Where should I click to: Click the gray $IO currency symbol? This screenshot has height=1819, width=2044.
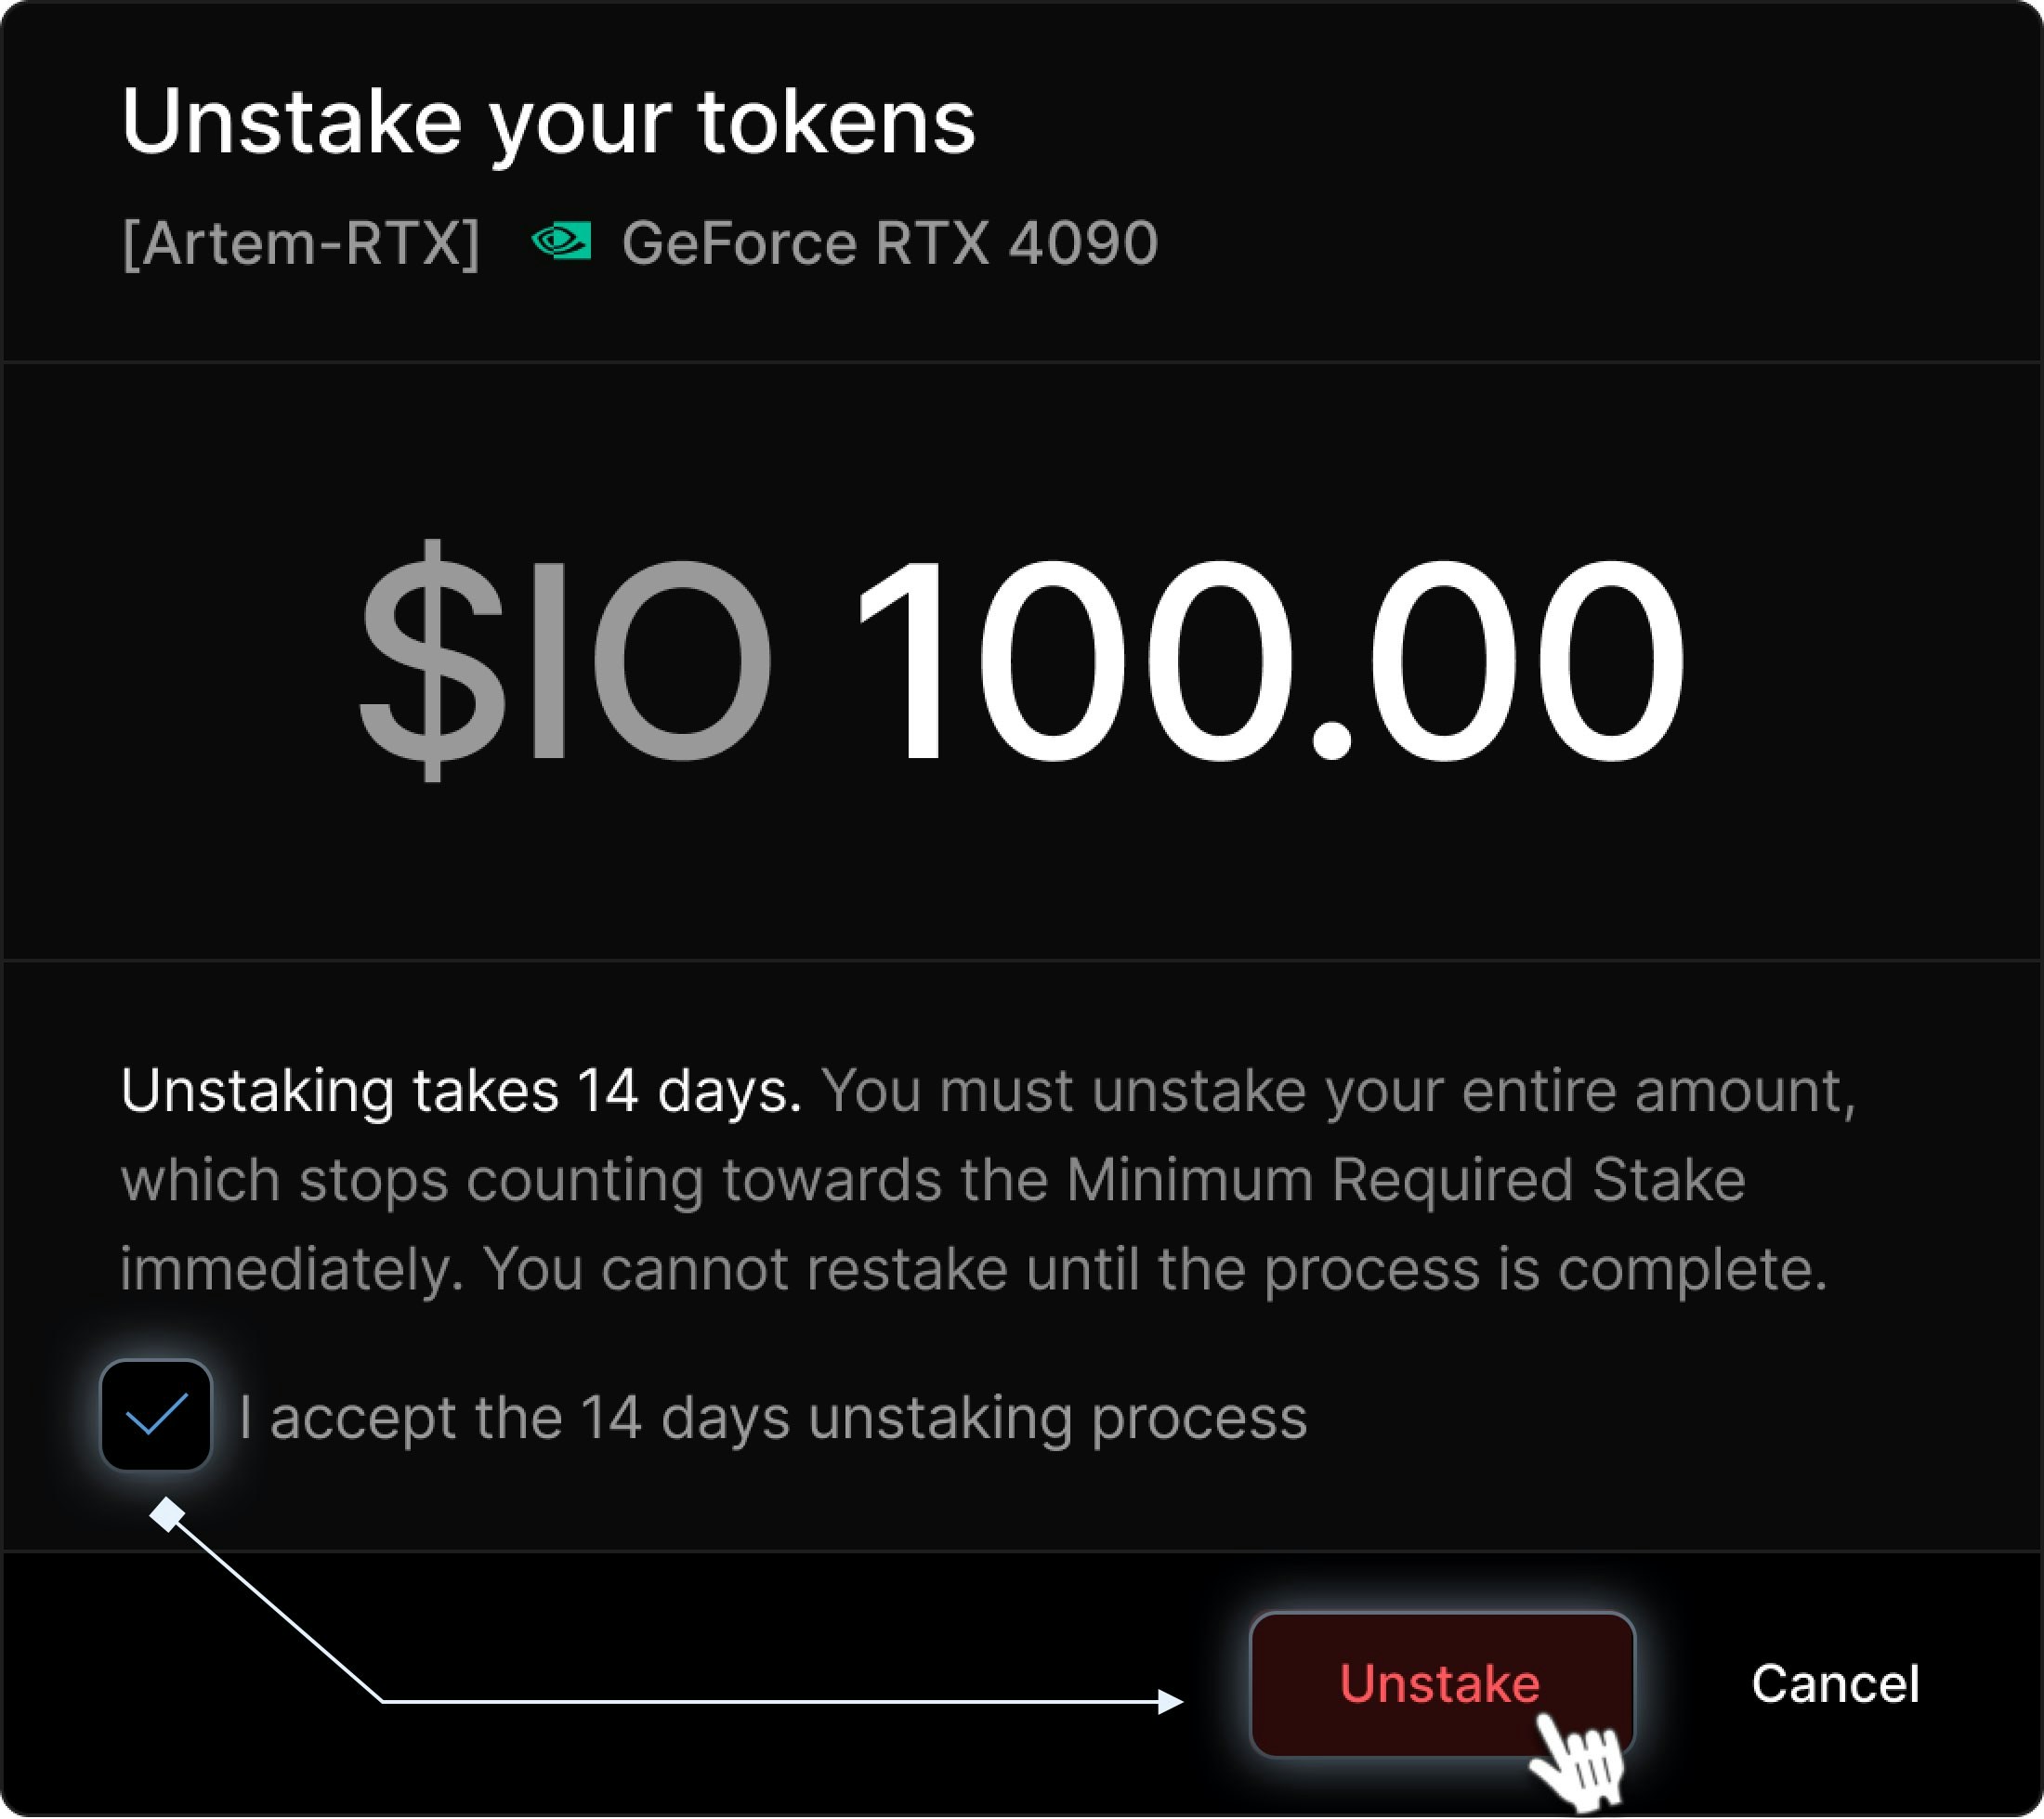pyautogui.click(x=565, y=660)
